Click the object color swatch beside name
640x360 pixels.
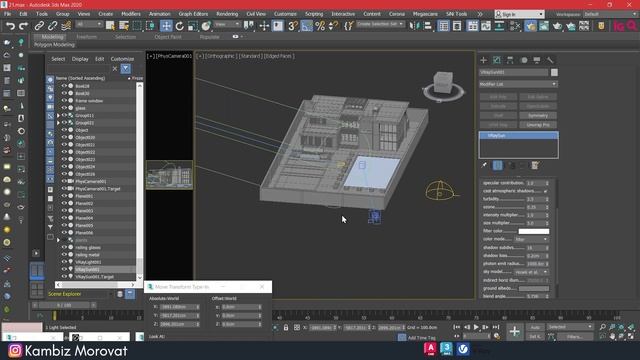[554, 72]
